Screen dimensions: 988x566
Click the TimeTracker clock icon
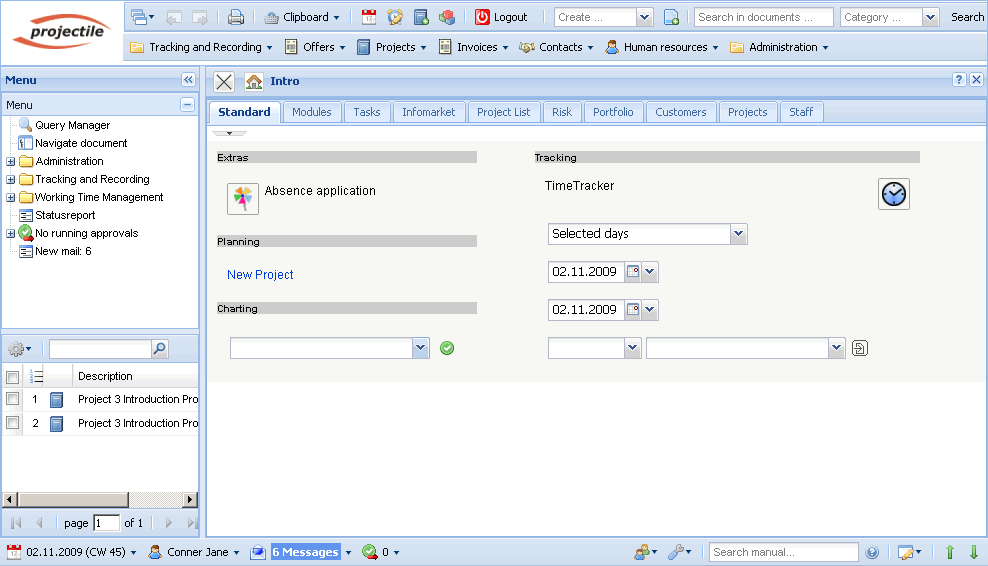(x=893, y=194)
